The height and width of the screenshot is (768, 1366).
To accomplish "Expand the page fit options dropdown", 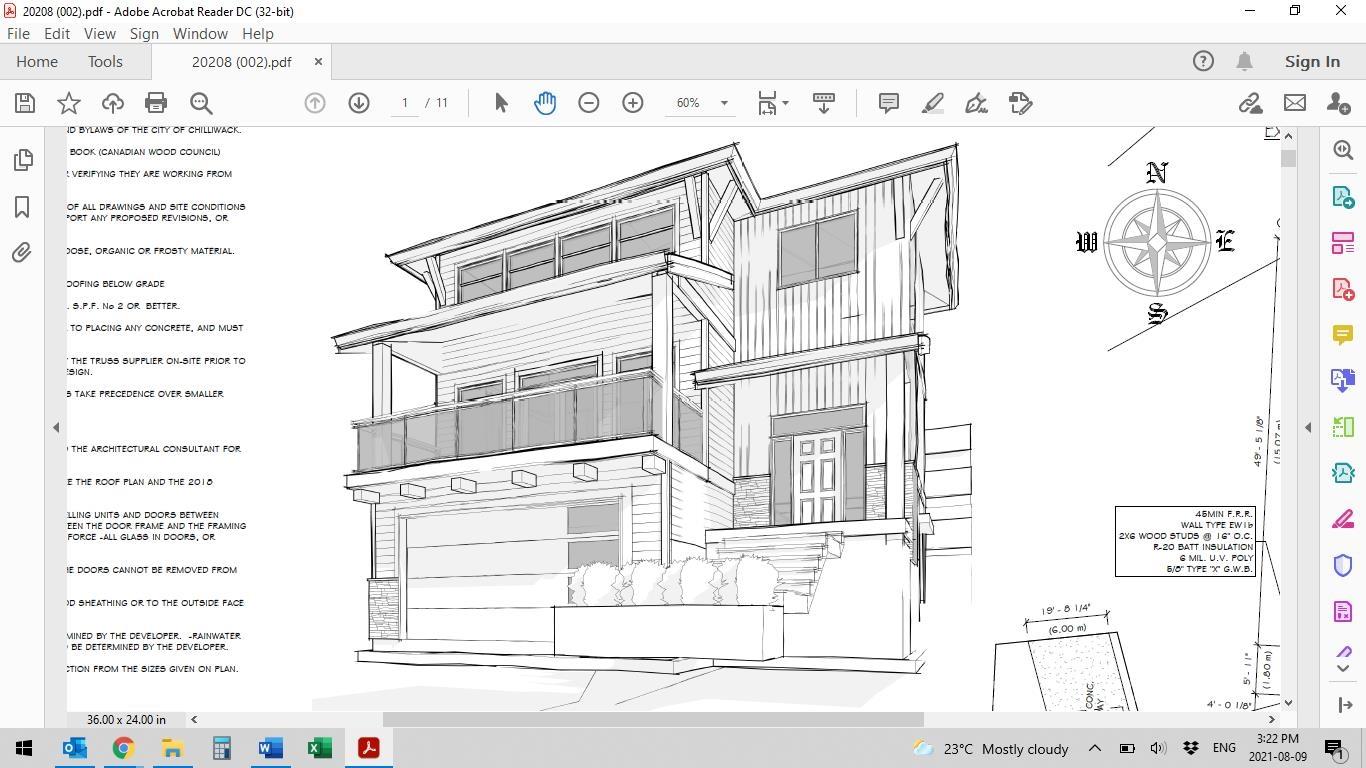I will [785, 103].
